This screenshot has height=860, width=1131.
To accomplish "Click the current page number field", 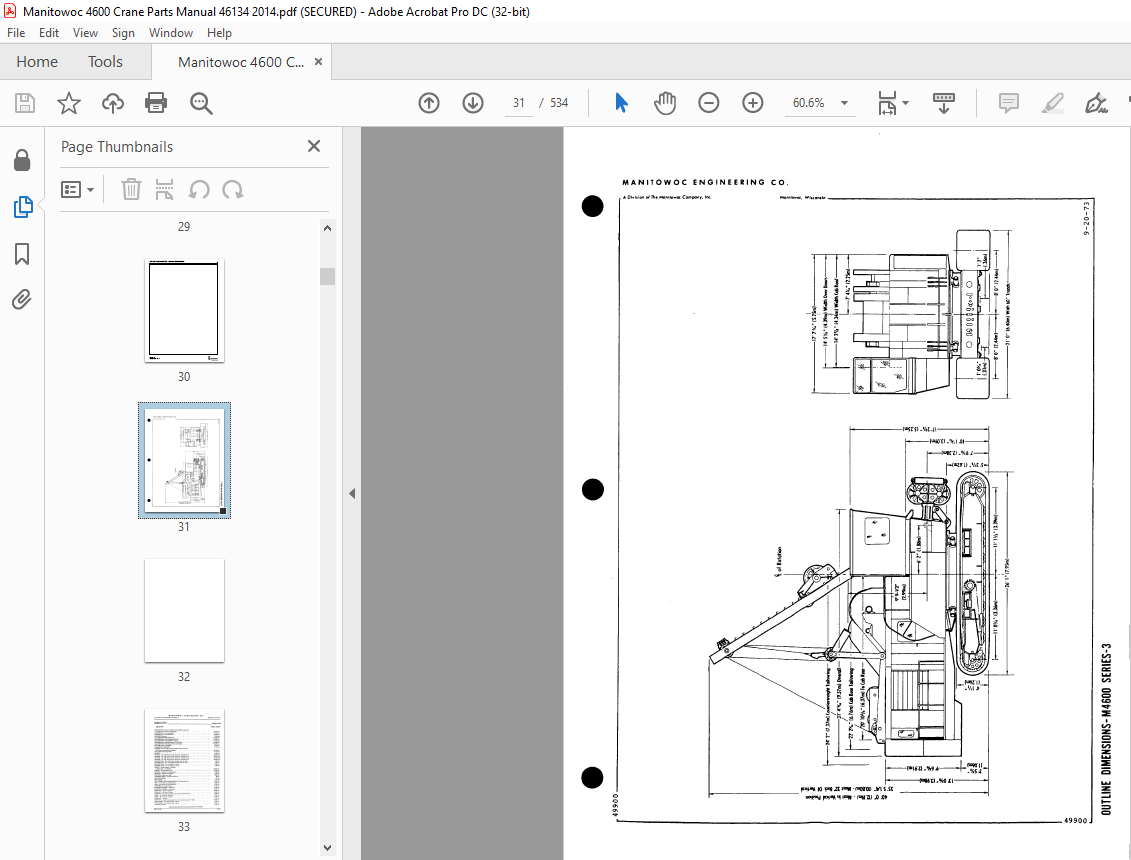I will tap(519, 103).
